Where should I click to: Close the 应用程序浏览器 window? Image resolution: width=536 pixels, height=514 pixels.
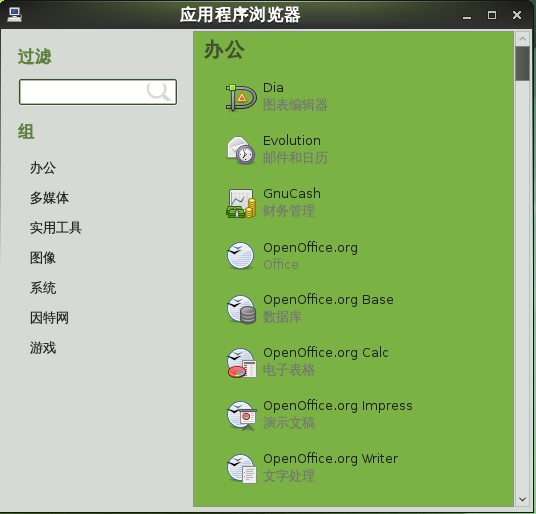(x=517, y=15)
